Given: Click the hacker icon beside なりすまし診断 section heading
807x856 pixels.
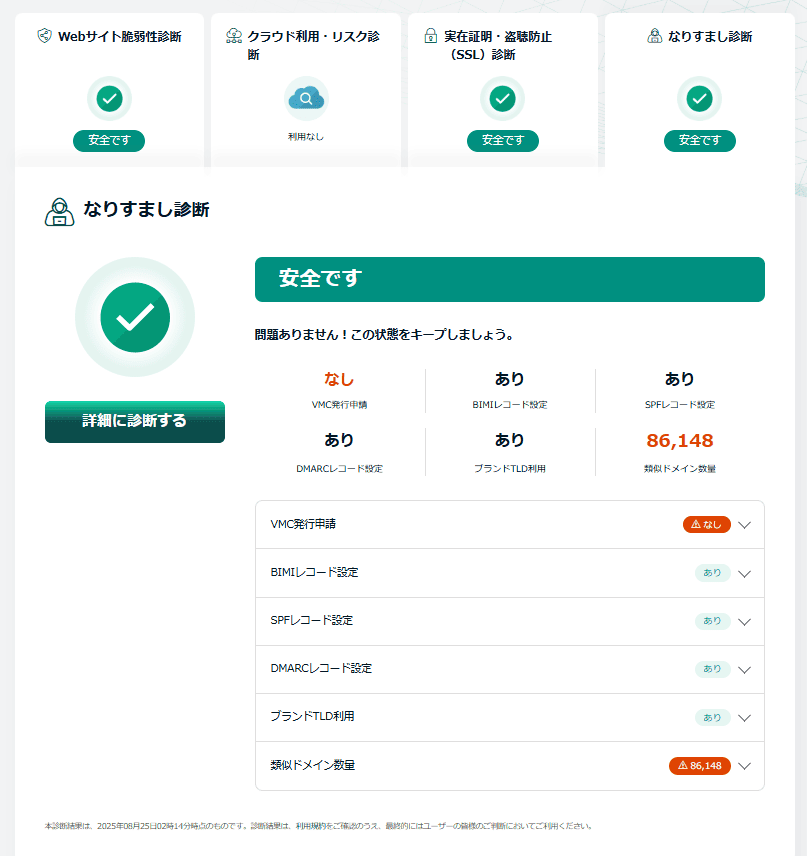Looking at the screenshot, I should tap(60, 211).
